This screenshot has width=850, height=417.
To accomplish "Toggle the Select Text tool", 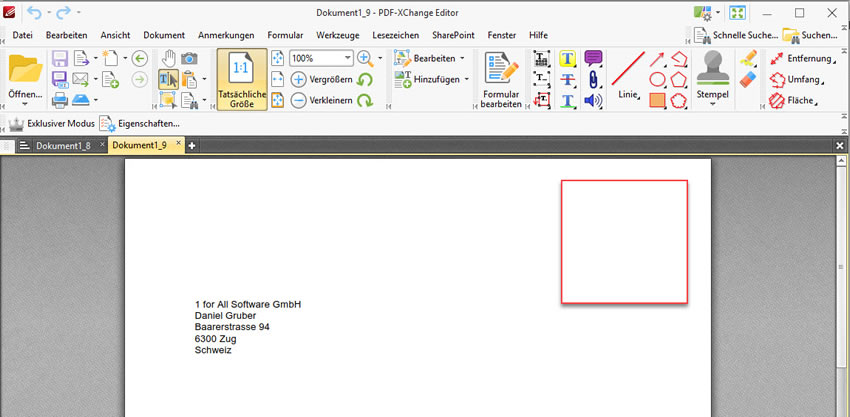I will pyautogui.click(x=169, y=79).
